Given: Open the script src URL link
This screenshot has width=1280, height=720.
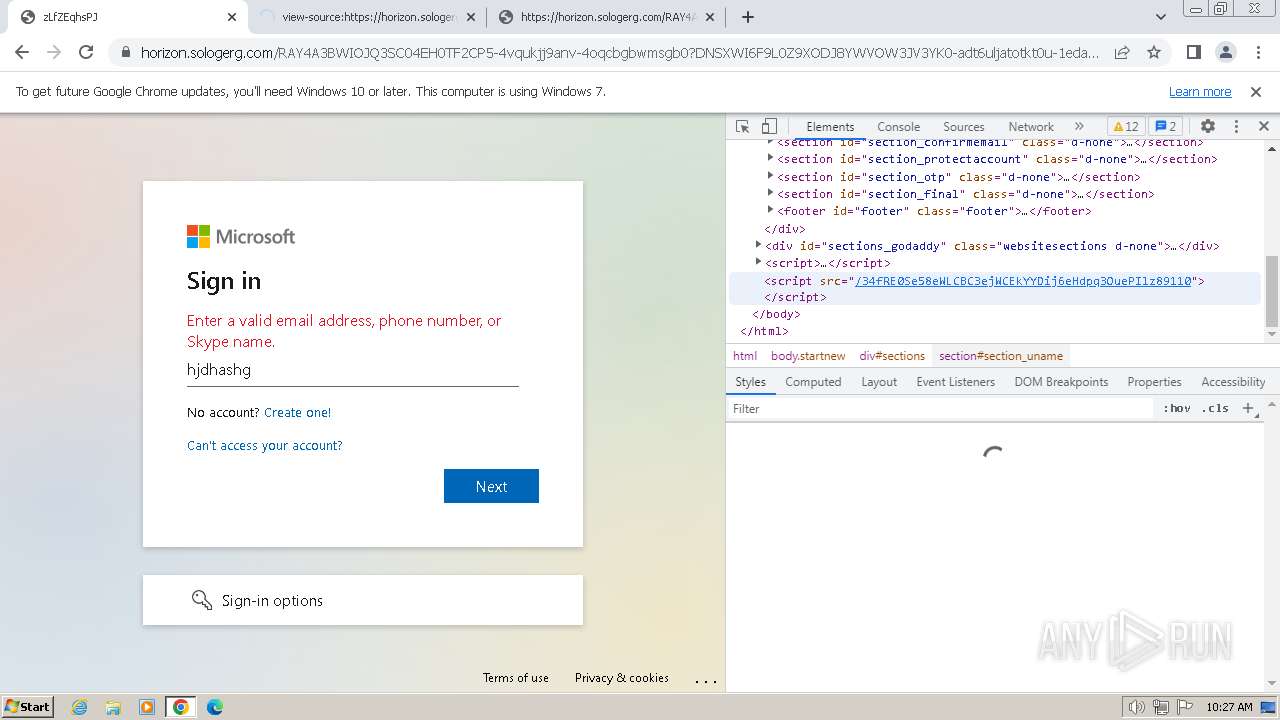Looking at the screenshot, I should (1024, 281).
